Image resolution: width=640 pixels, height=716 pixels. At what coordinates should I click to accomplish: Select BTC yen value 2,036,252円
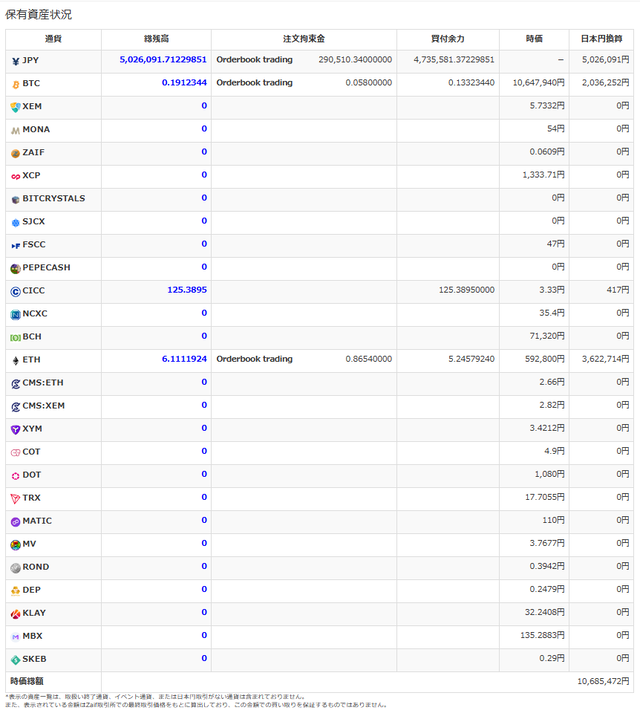605,83
